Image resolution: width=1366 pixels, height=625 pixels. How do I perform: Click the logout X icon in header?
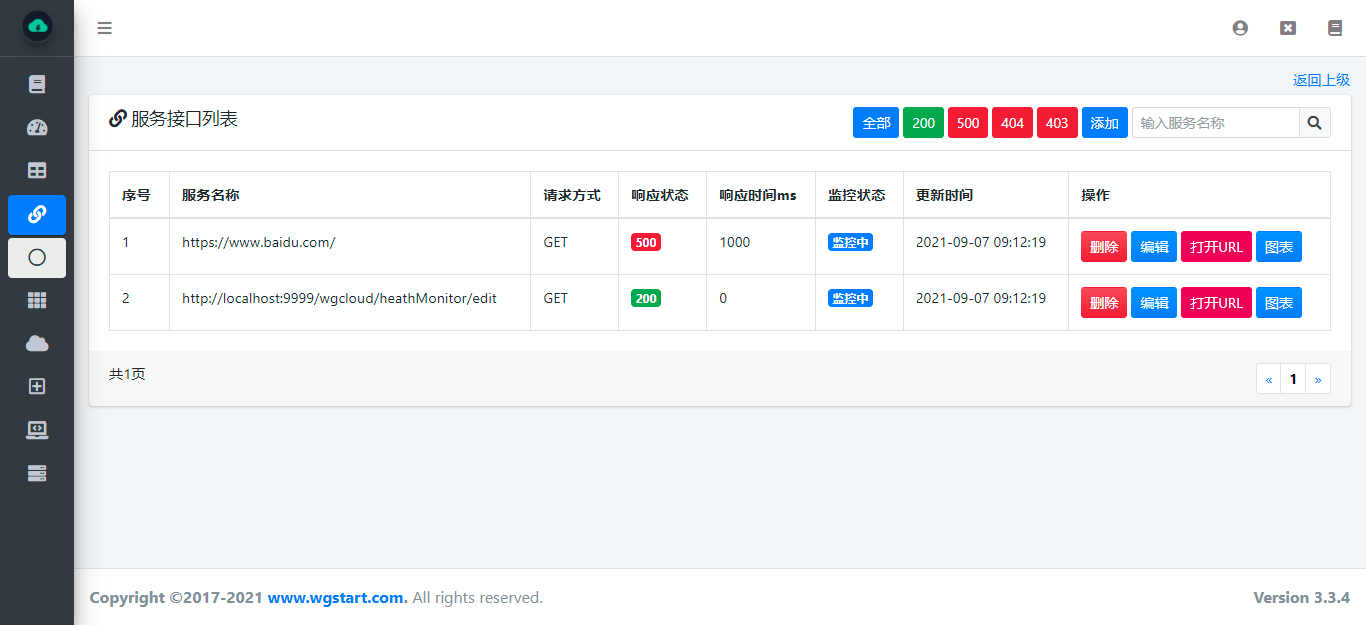pyautogui.click(x=1287, y=28)
